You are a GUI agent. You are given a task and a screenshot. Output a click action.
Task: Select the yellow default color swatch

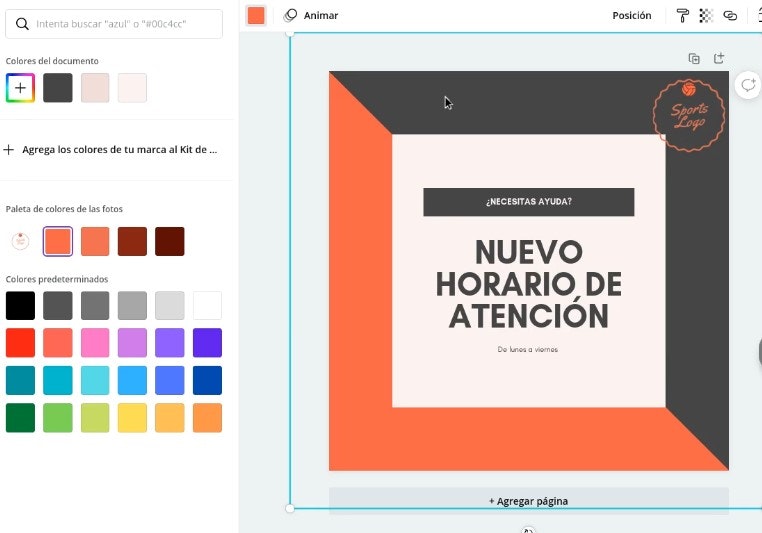click(x=132, y=417)
